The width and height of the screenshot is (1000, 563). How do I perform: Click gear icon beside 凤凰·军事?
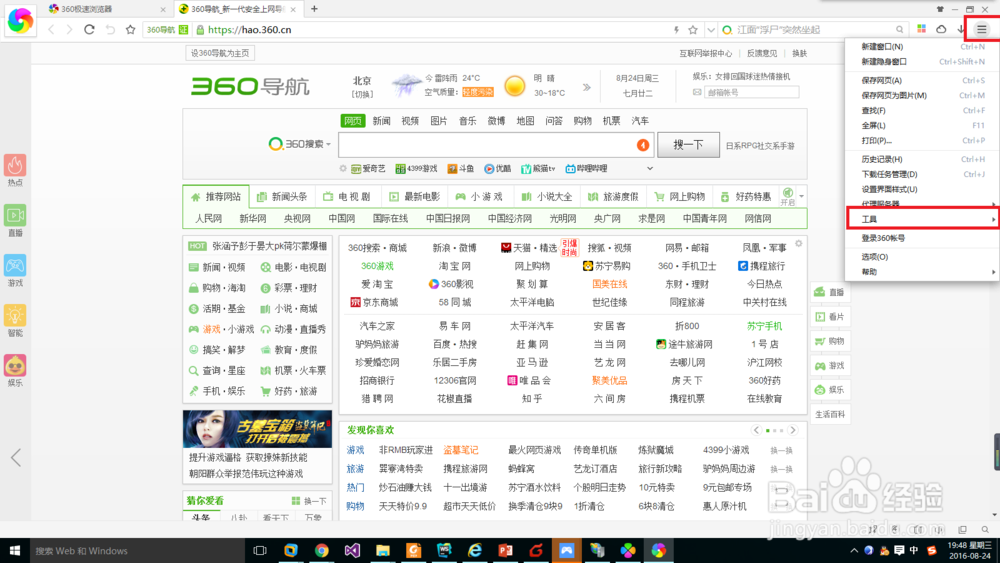(798, 244)
